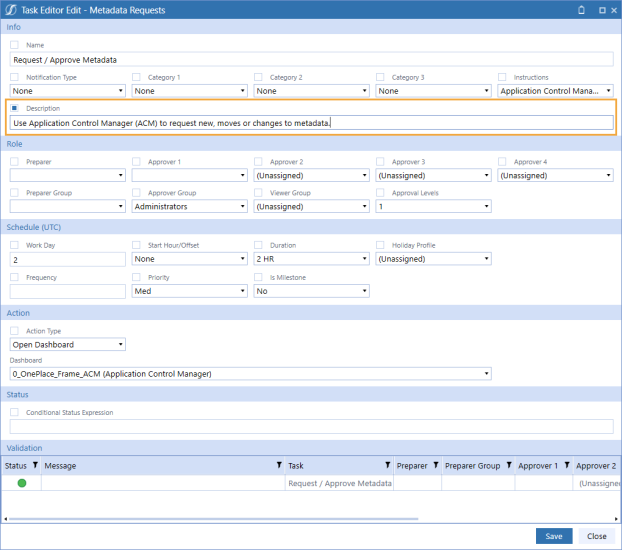Filter the Status column in Validation grid
Screen dimensions: 622x550
click(x=35, y=465)
